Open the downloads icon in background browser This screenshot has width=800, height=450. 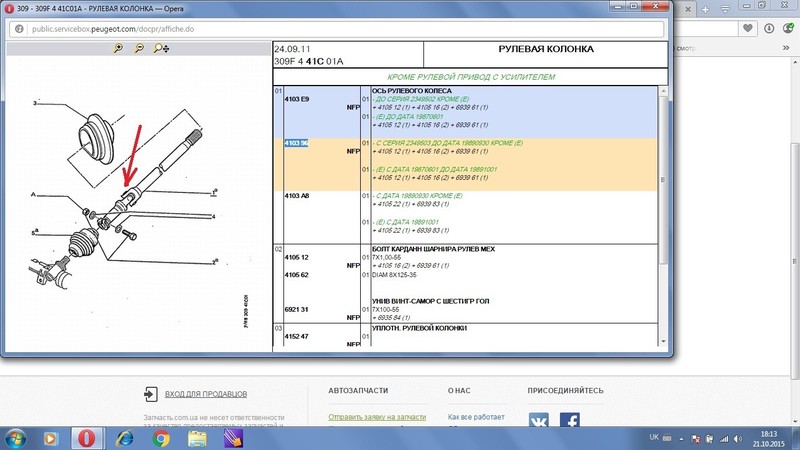pos(770,29)
